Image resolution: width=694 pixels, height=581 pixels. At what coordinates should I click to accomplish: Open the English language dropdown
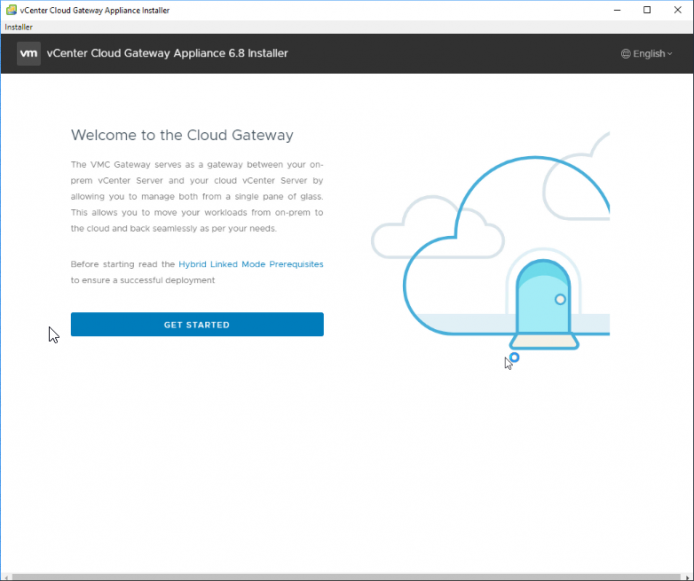point(647,54)
